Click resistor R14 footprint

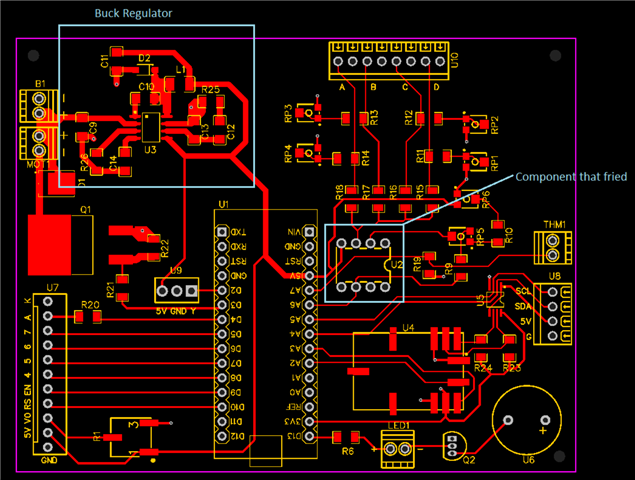tap(346, 158)
